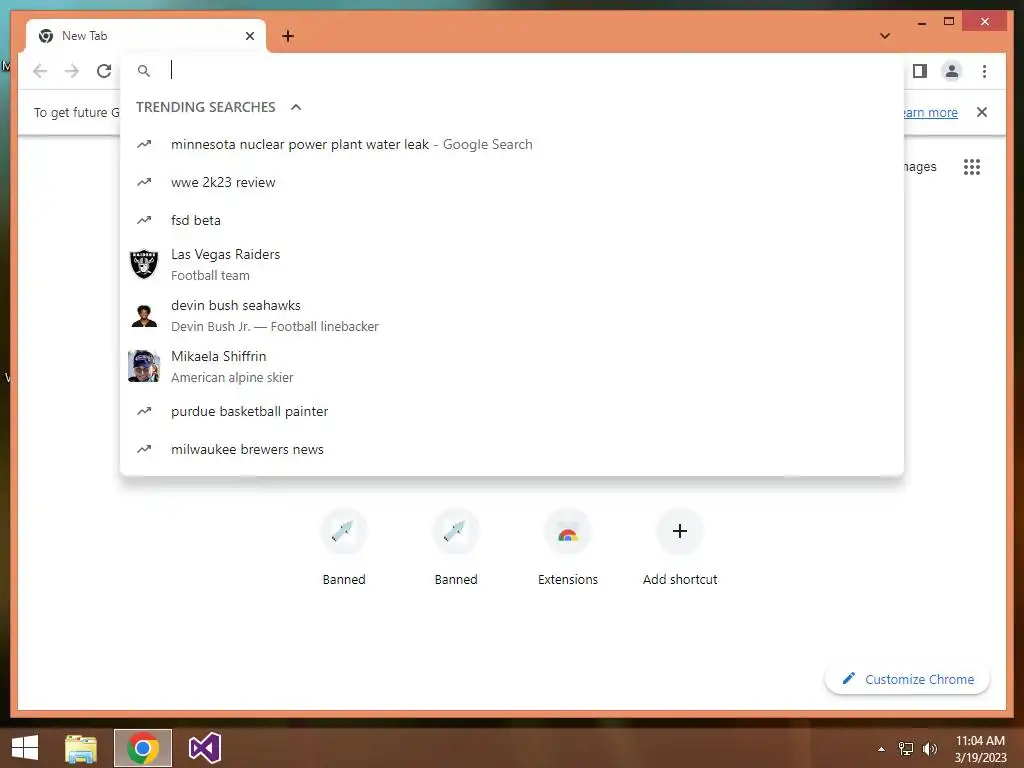Image resolution: width=1024 pixels, height=768 pixels.
Task: Follow the Learn more link
Action: pyautogui.click(x=930, y=112)
